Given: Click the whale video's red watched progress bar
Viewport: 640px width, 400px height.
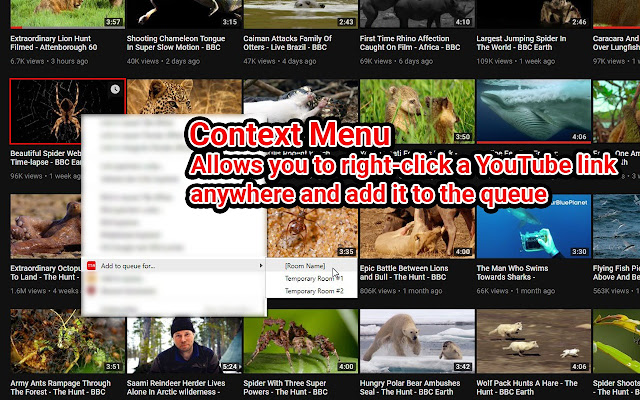Looking at the screenshot, I should (533, 142).
